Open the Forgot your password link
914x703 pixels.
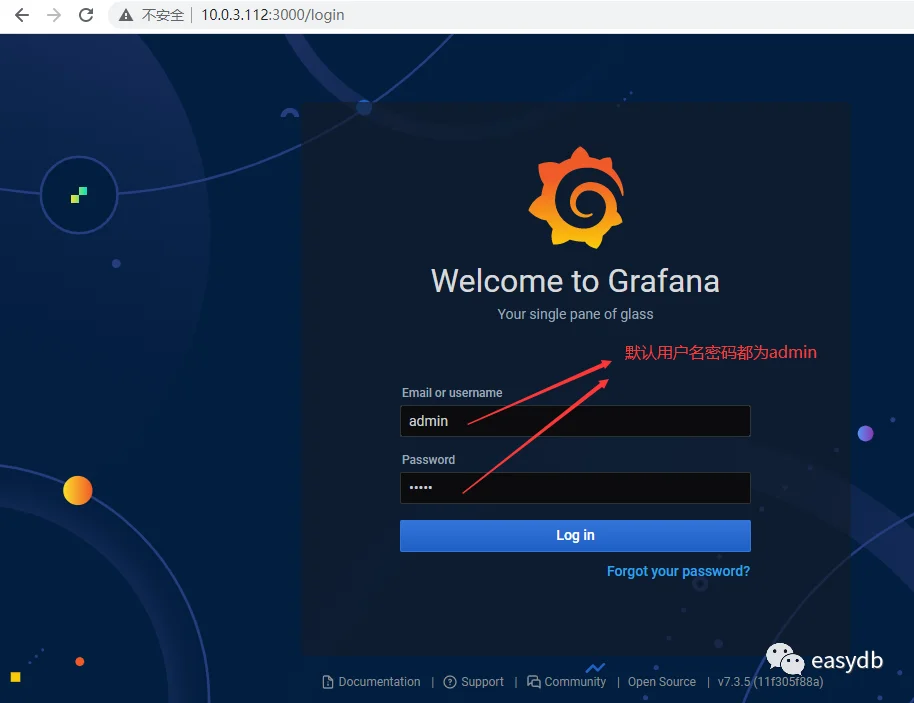[679, 571]
